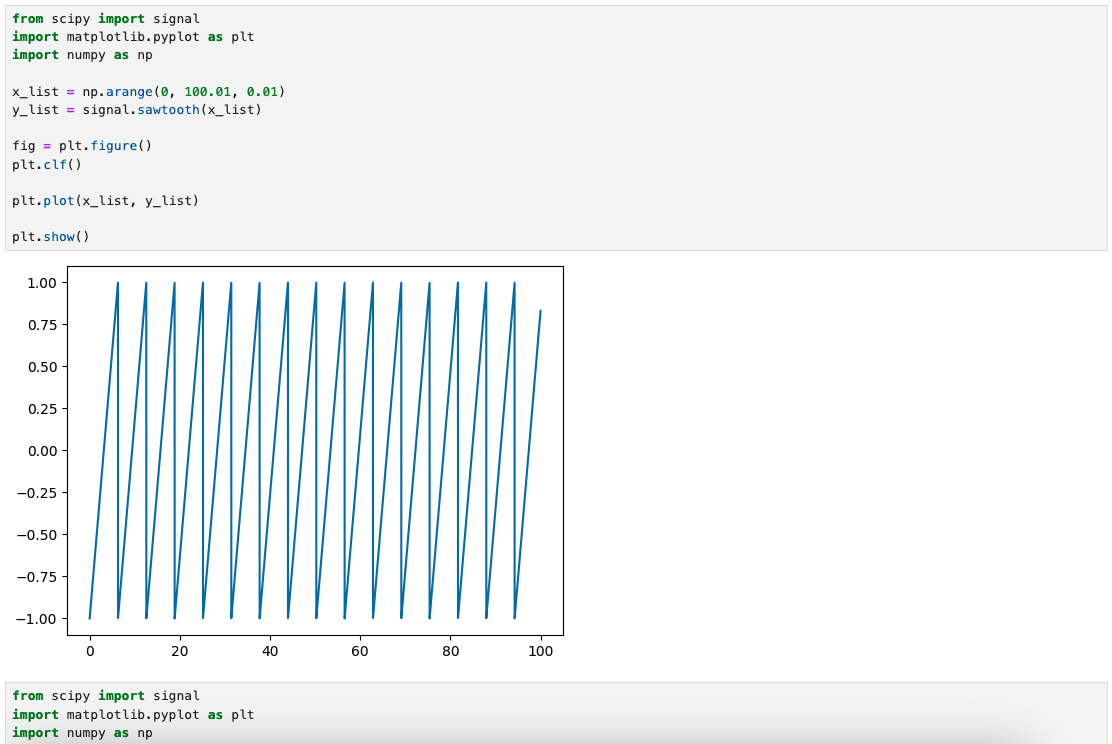Viewport: 1112px width, 744px height.
Task: Place cursor on the signal.sawtooth line
Action: (x=137, y=109)
